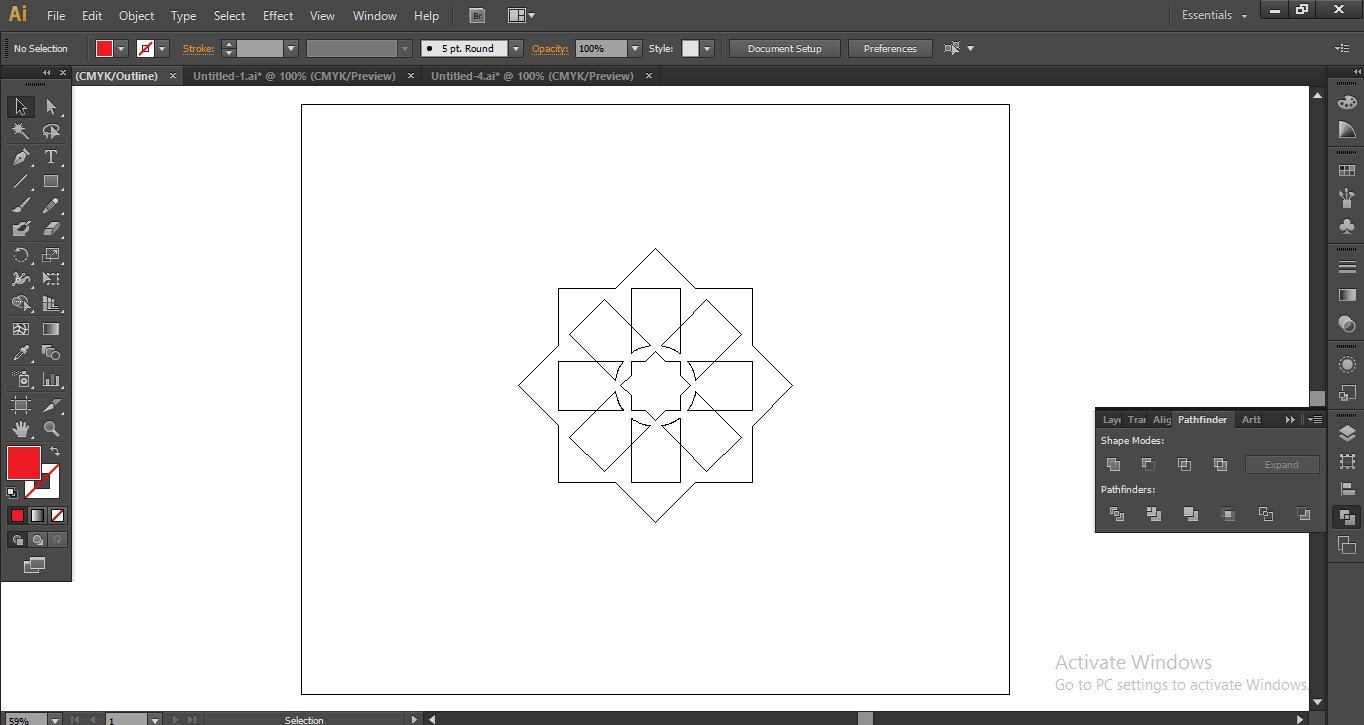The height and width of the screenshot is (725, 1364).
Task: Expand the 5 pt. Round brush dropdown
Action: [516, 49]
